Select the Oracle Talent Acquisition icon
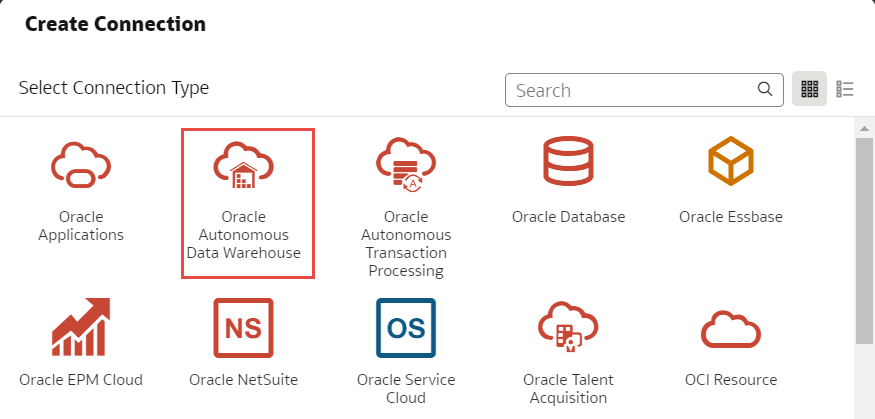Screen dimensions: 875x419 point(568,327)
